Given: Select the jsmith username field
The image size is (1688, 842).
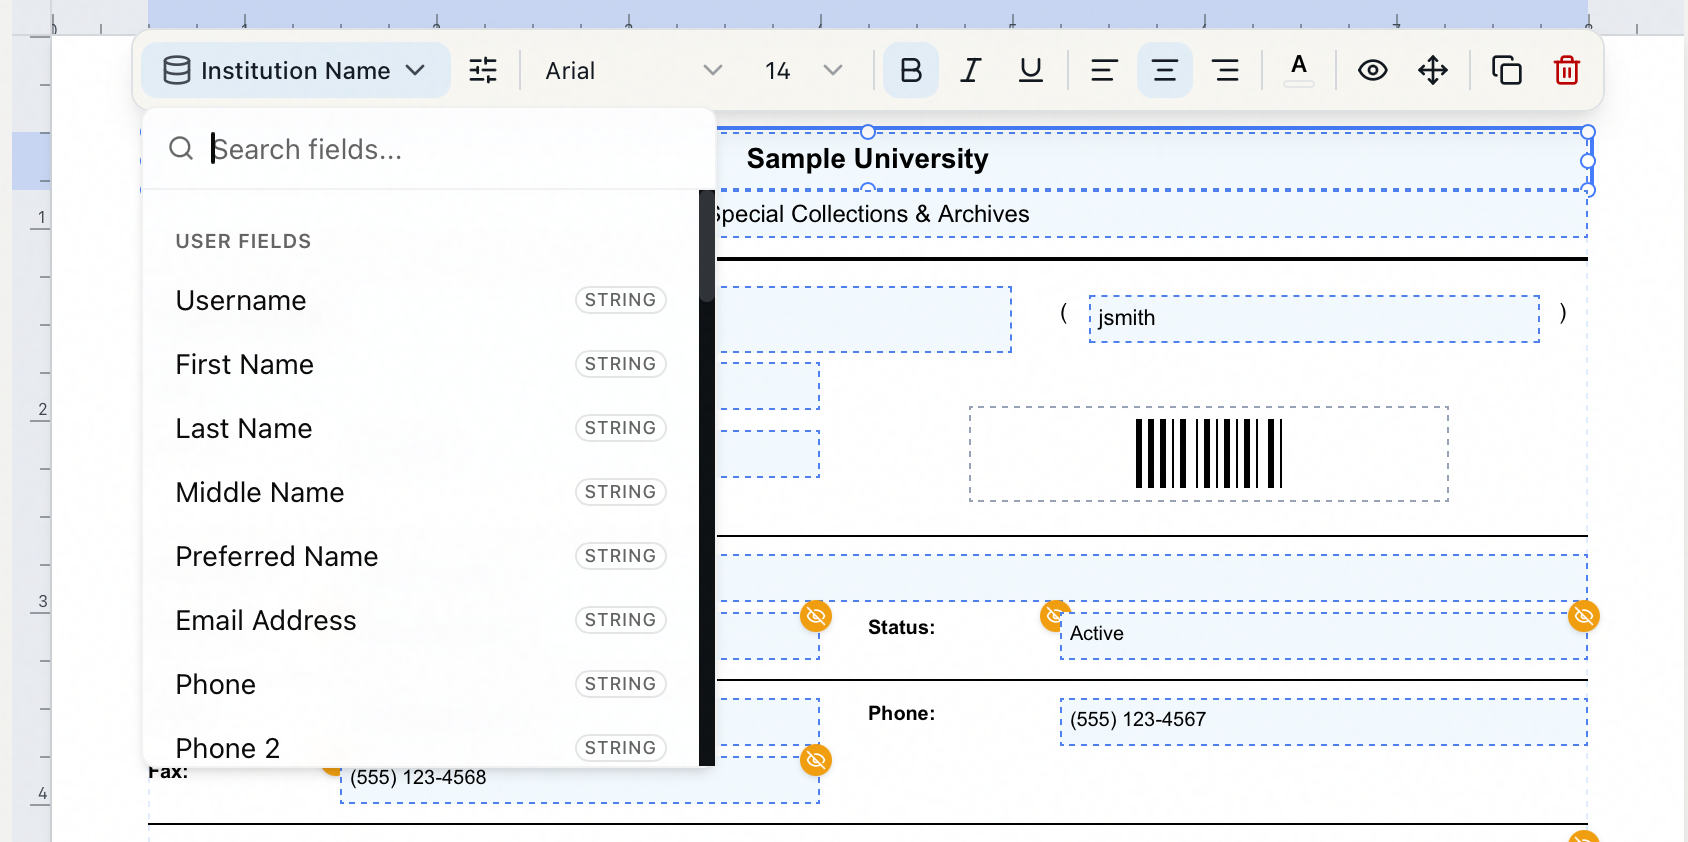Looking at the screenshot, I should 1314,319.
